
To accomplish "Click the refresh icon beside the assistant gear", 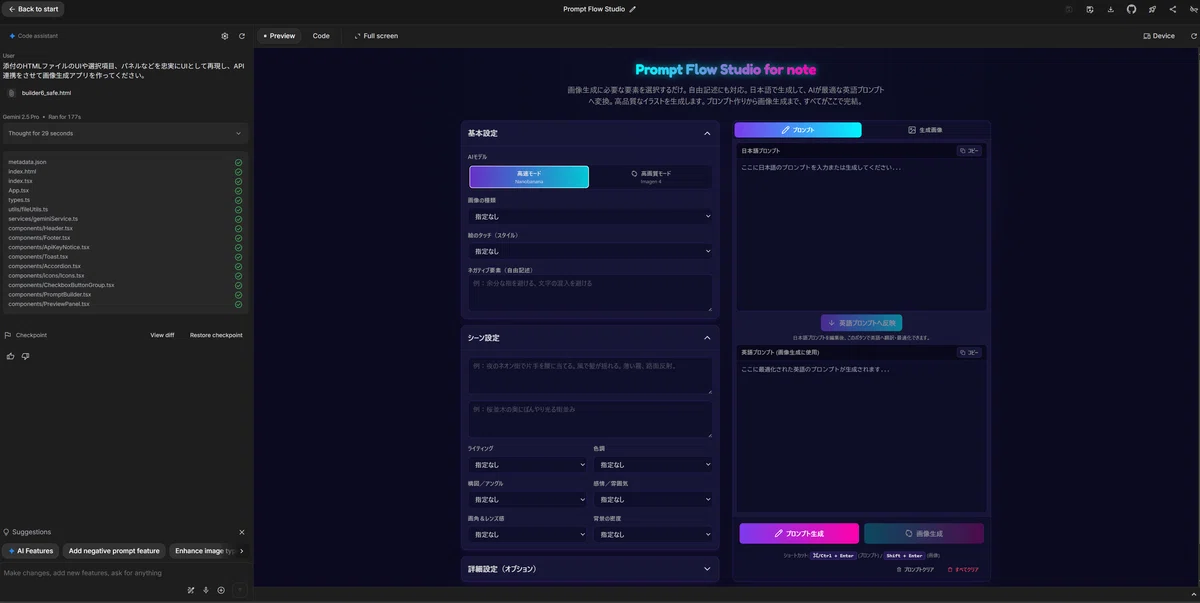I will [241, 36].
